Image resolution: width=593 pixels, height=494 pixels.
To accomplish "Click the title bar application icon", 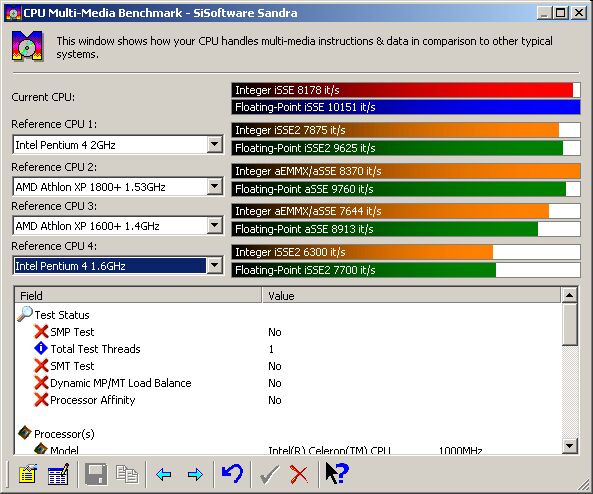I will tap(13, 13).
